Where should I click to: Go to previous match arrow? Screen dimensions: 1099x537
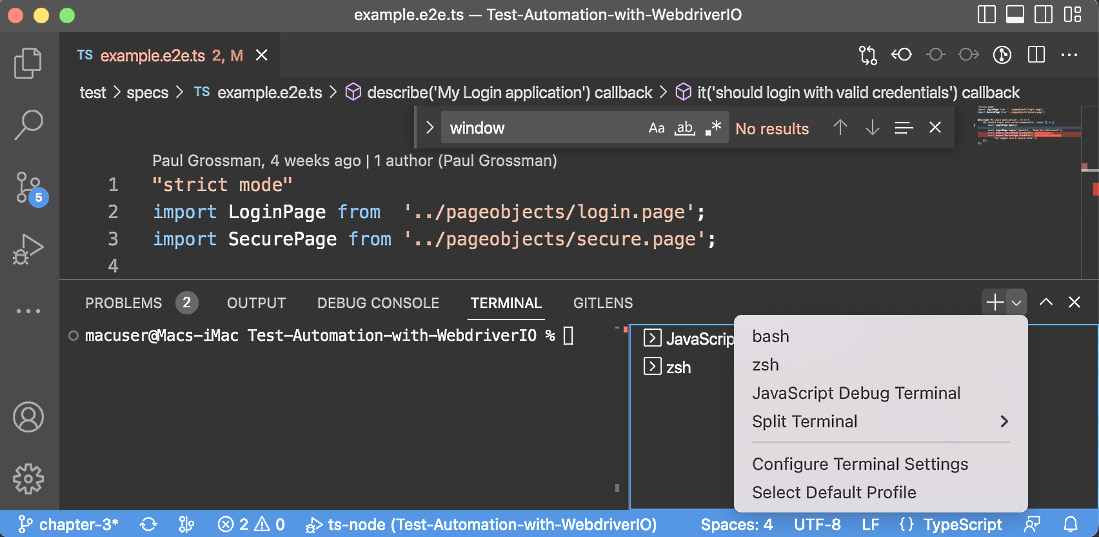point(840,128)
